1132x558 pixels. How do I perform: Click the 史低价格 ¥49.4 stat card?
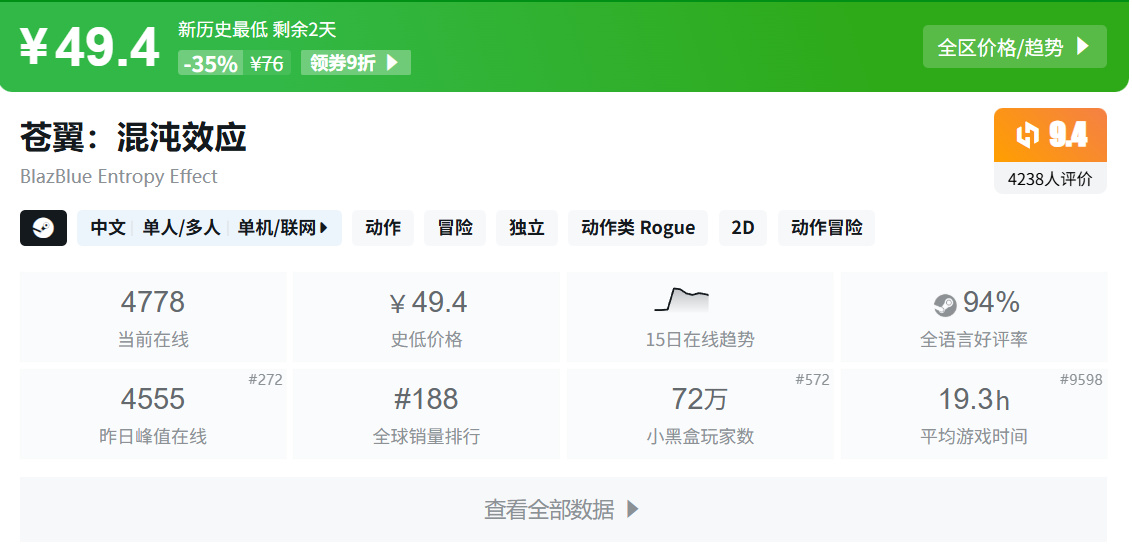[427, 317]
